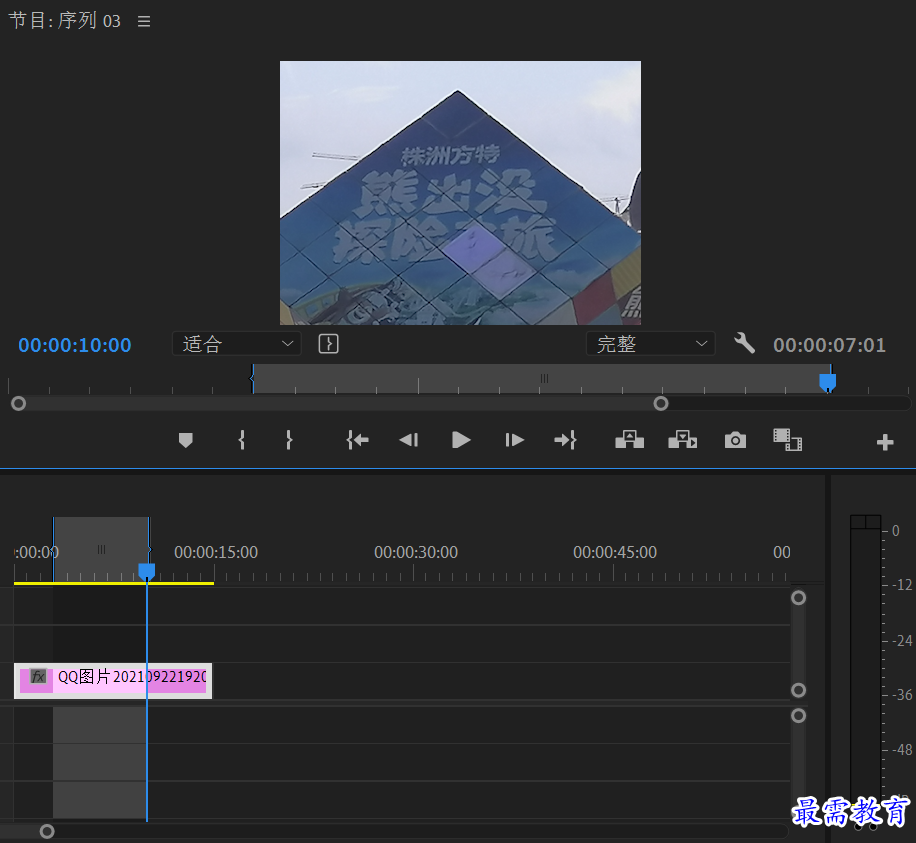
Task: Open the Button Editor plus icon
Action: (x=885, y=442)
